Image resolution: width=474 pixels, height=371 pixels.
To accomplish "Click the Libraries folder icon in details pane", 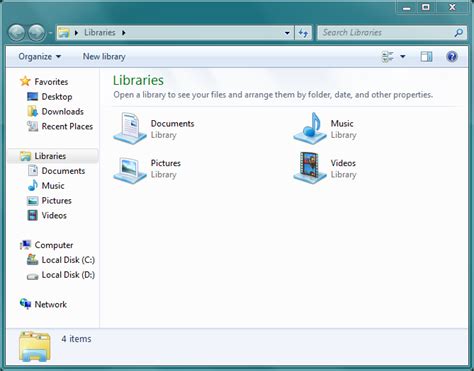I will (35, 347).
